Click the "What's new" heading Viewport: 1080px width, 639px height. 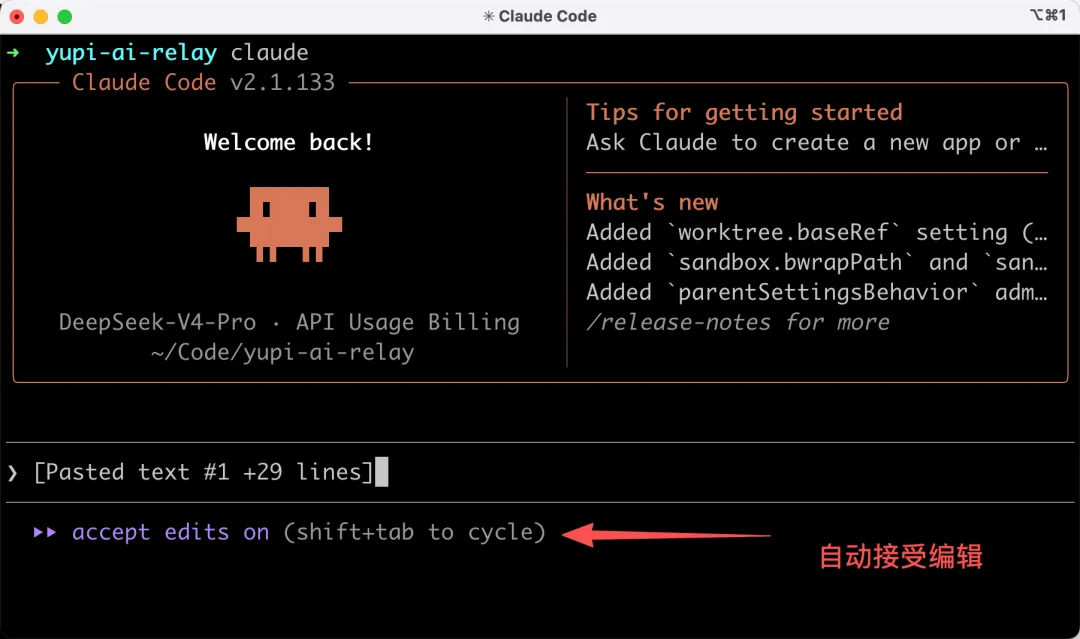(x=652, y=202)
